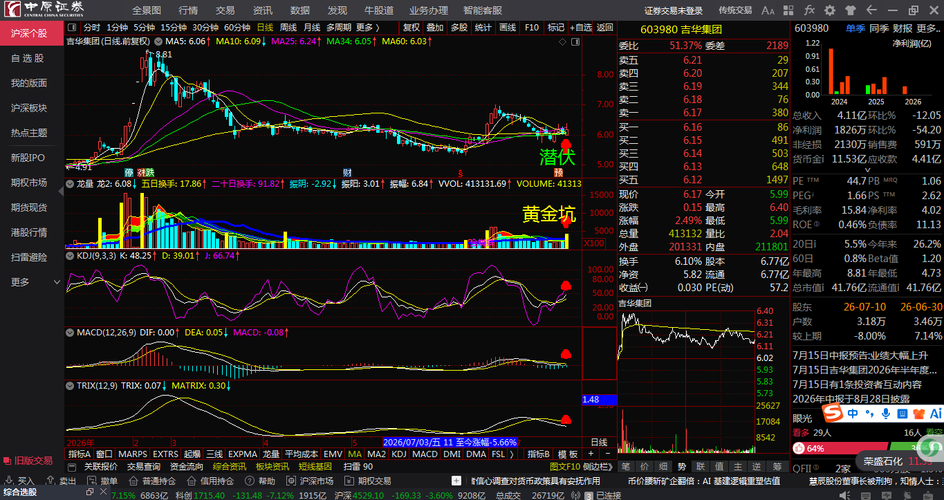Open news 7月15日中报预告:业绩大幅上升

pyautogui.click(x=858, y=354)
